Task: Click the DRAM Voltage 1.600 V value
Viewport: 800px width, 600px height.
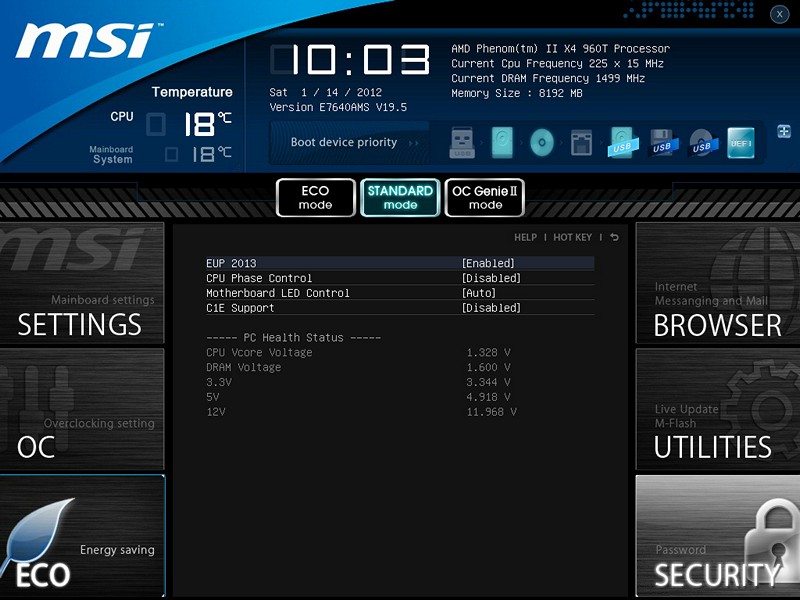Action: (x=488, y=367)
